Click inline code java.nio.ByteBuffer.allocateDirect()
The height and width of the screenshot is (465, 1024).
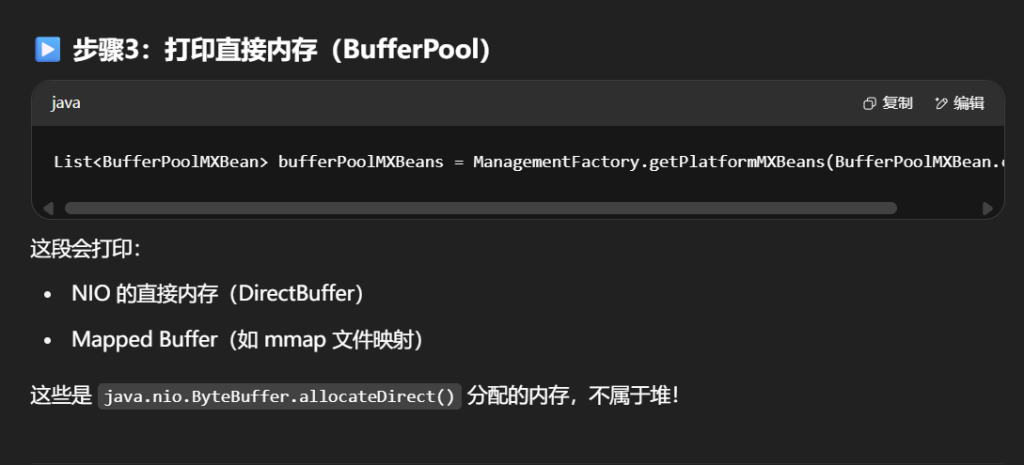click(280, 396)
